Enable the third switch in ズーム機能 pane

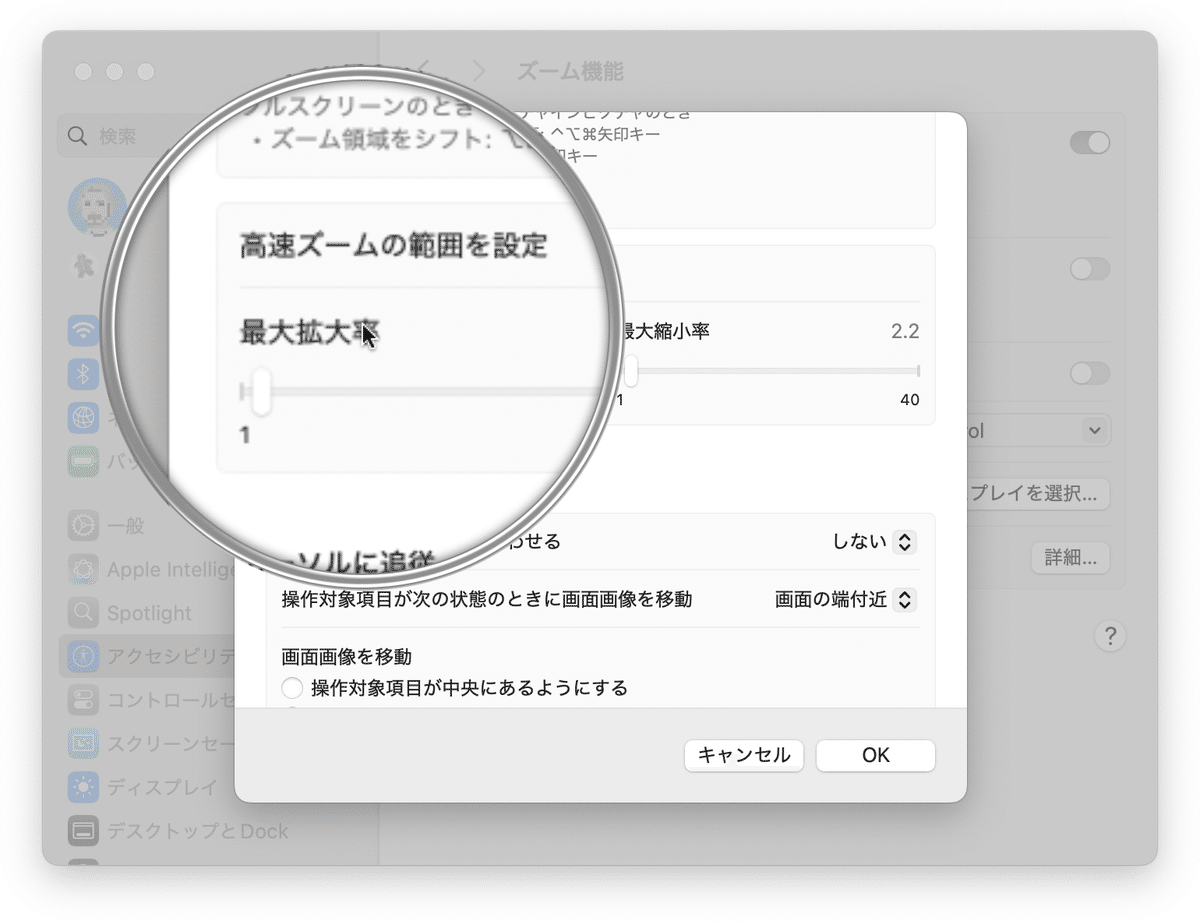coord(1090,373)
